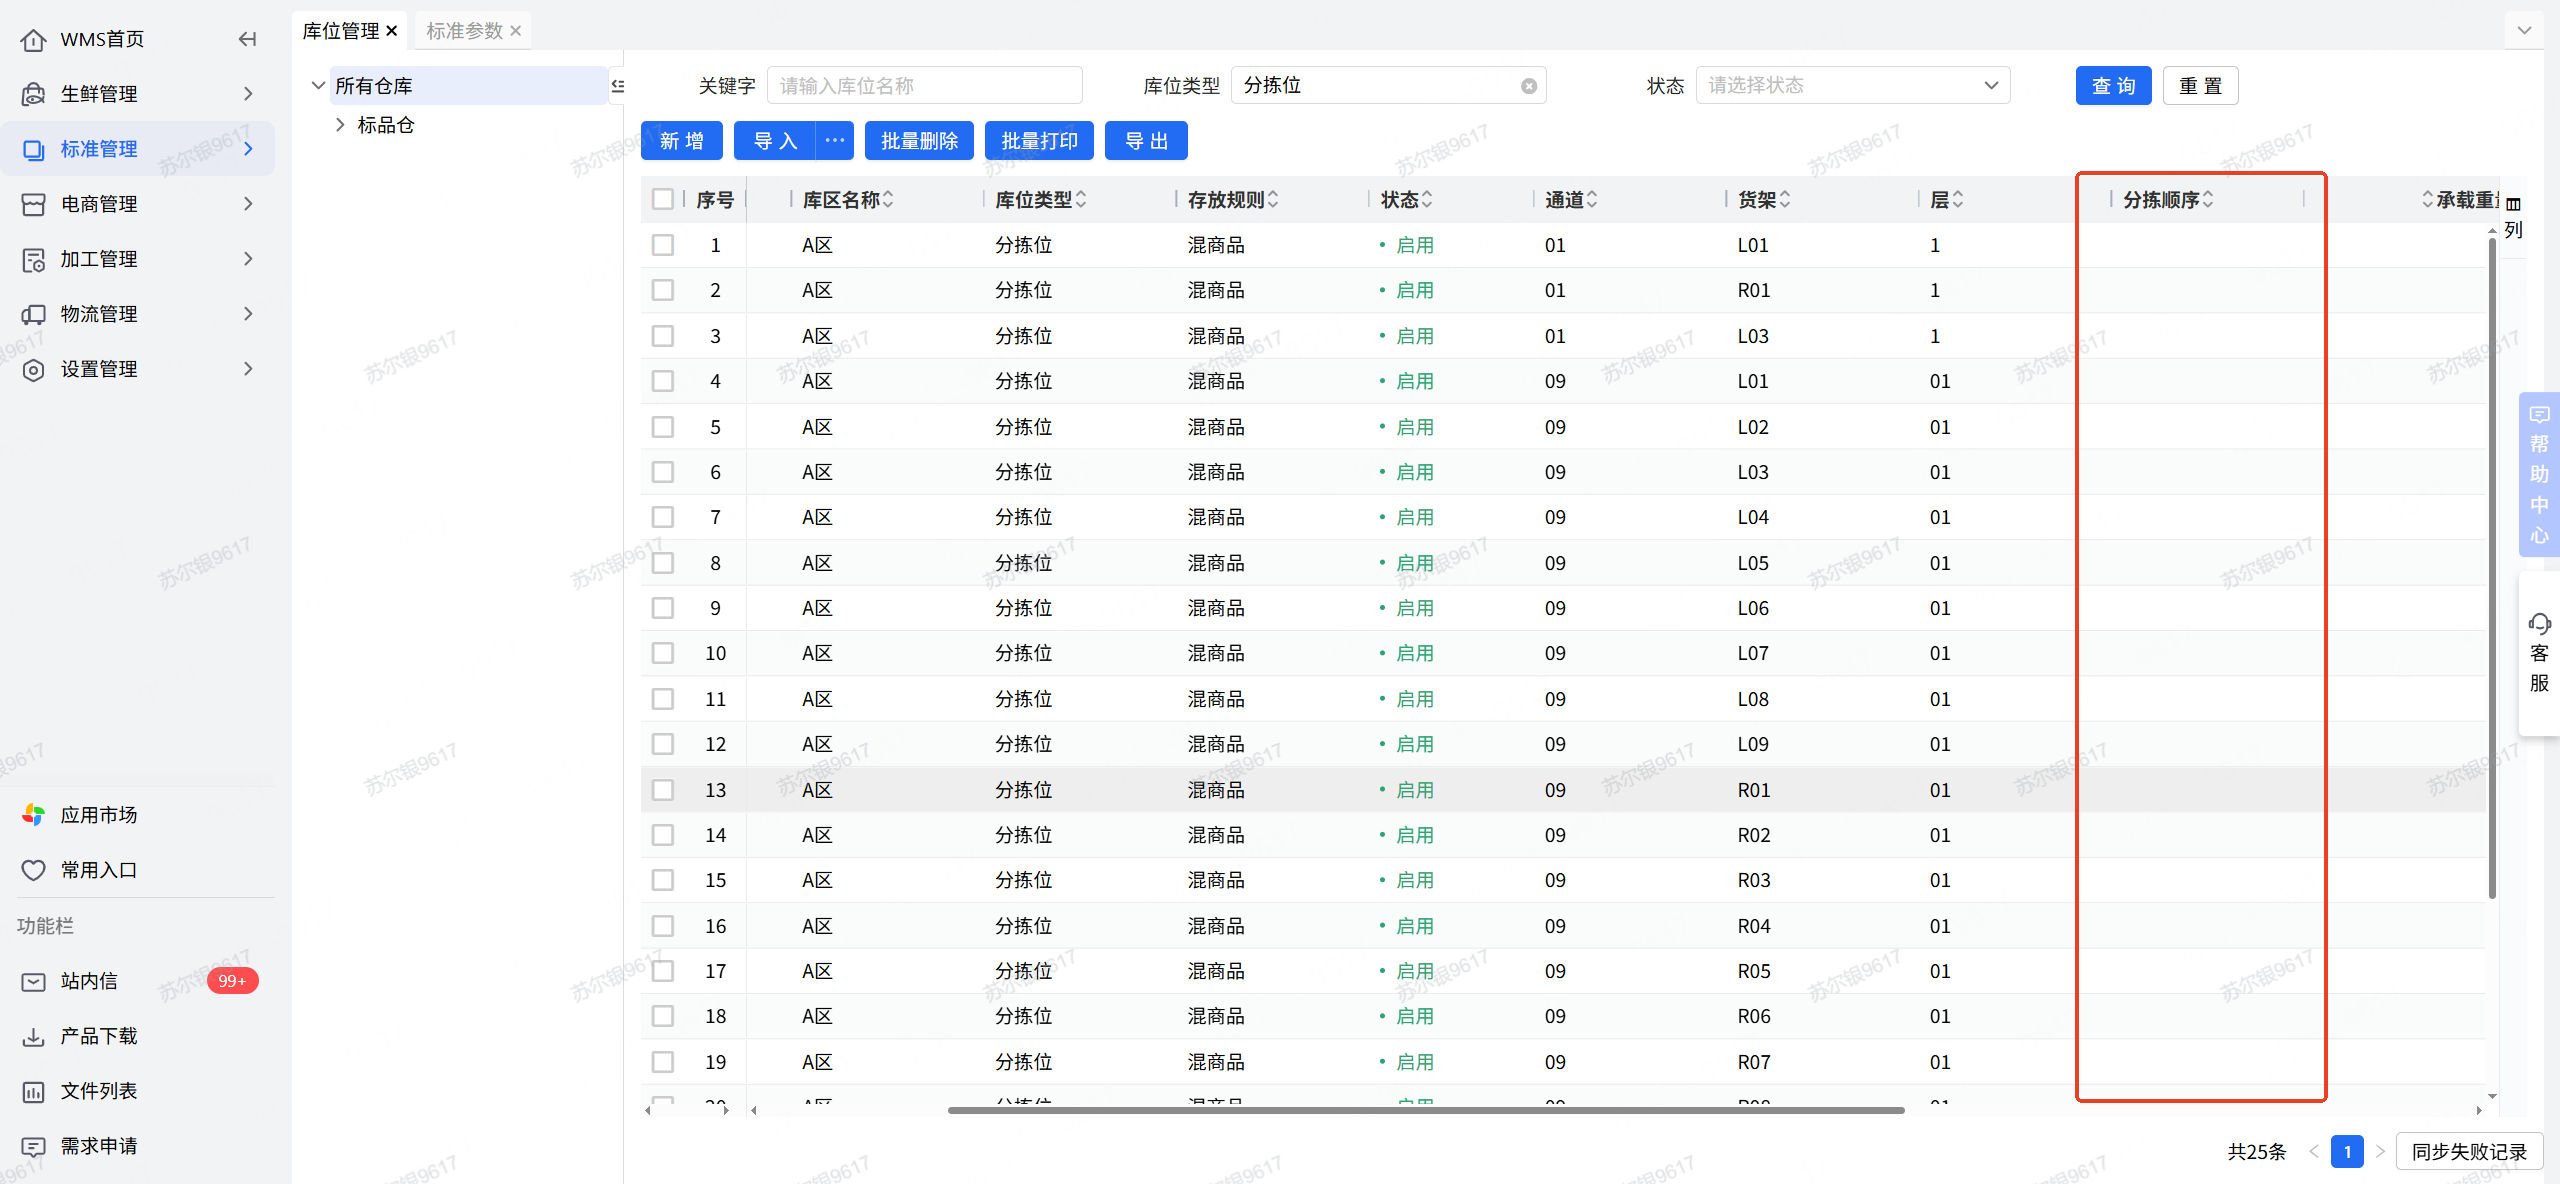The width and height of the screenshot is (2560, 1184).
Task: Switch to the 标准参数 tab
Action: click(x=464, y=31)
